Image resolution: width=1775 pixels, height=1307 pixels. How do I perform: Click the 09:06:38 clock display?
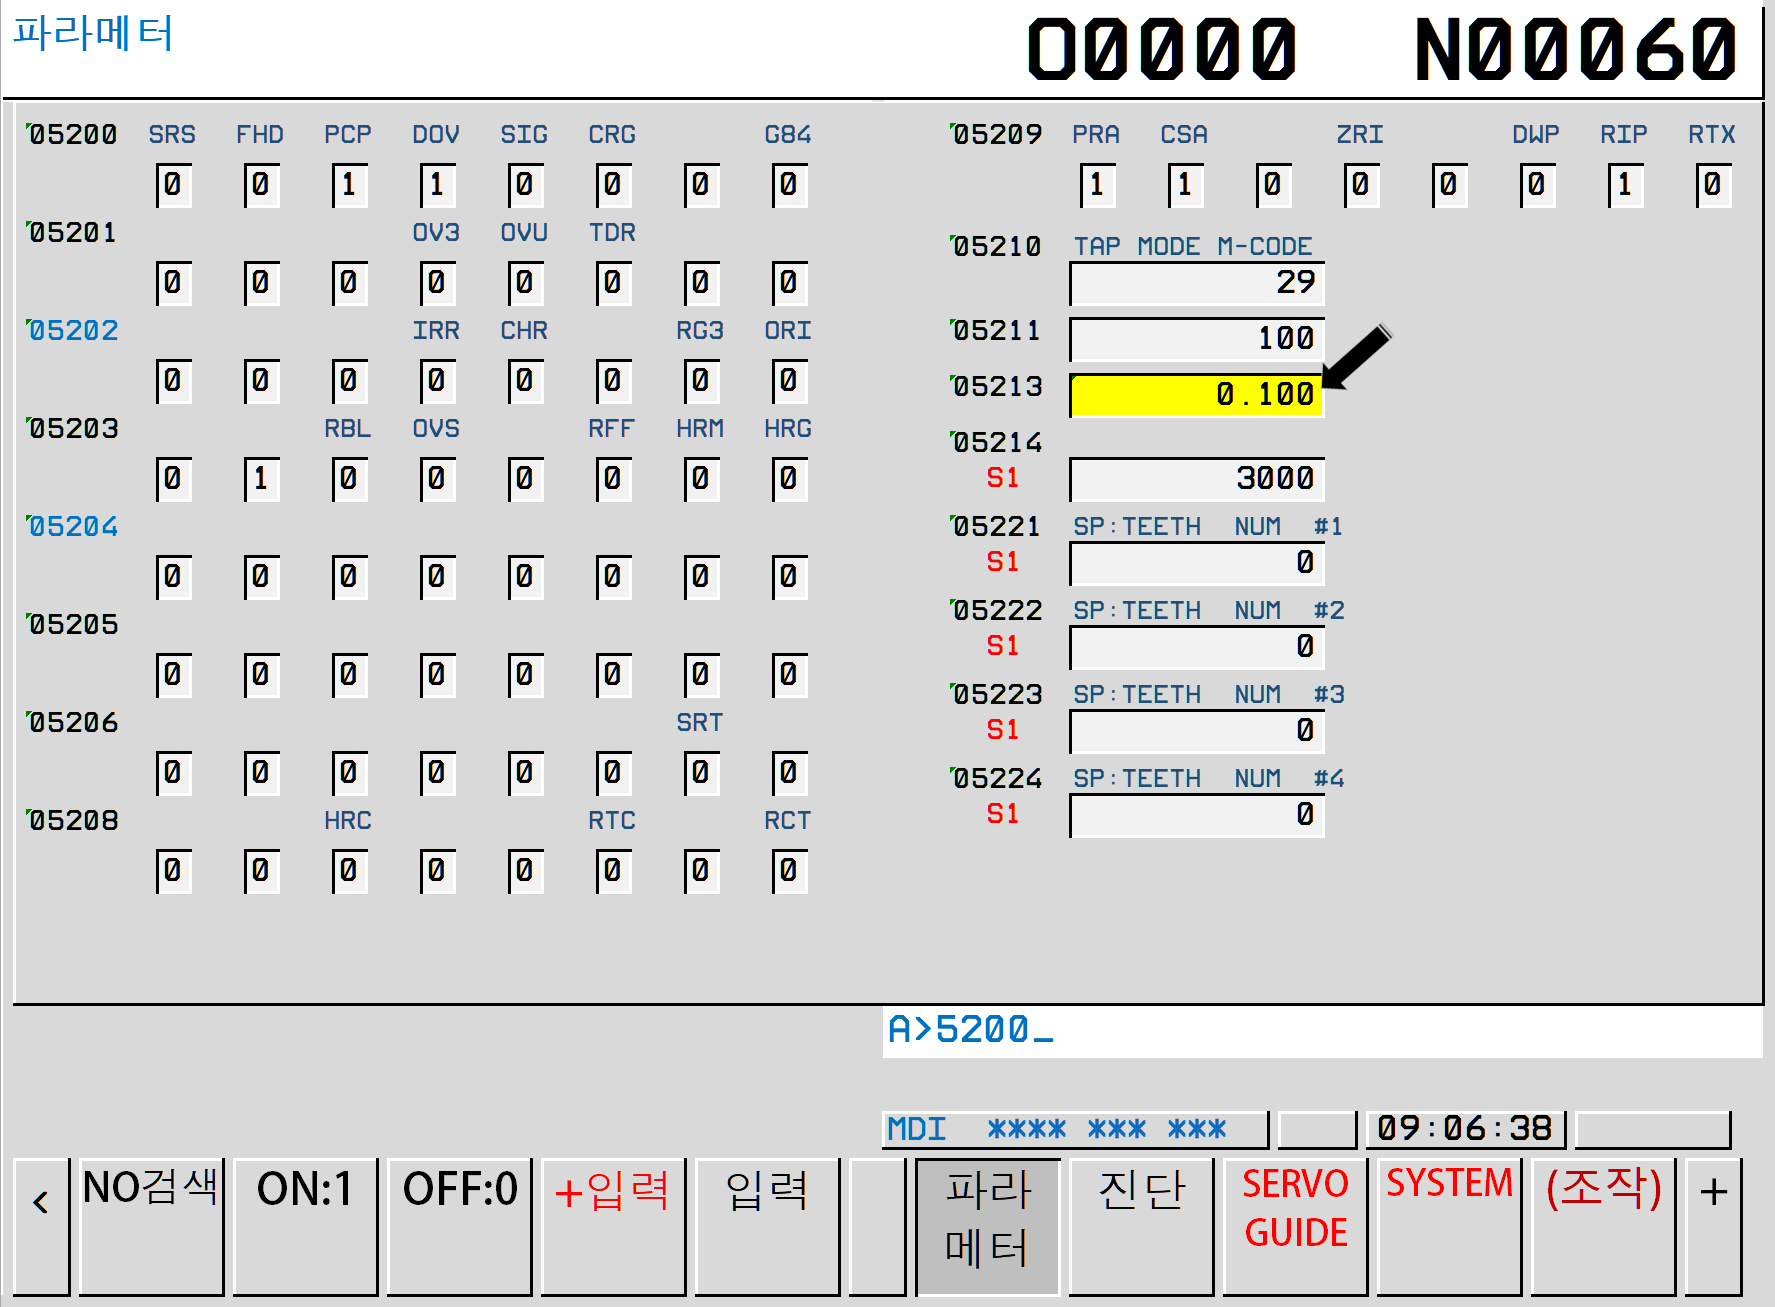pos(1465,1129)
